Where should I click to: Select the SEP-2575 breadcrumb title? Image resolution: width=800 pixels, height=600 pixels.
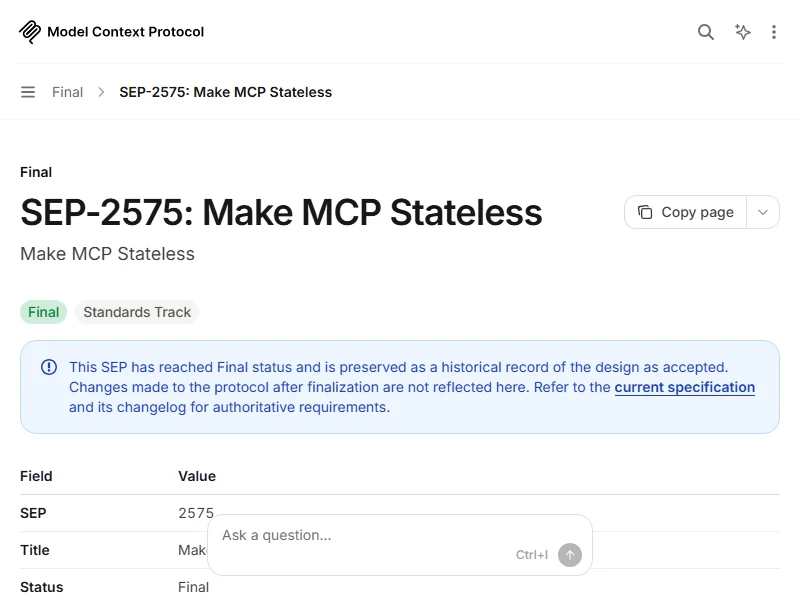[x=226, y=92]
